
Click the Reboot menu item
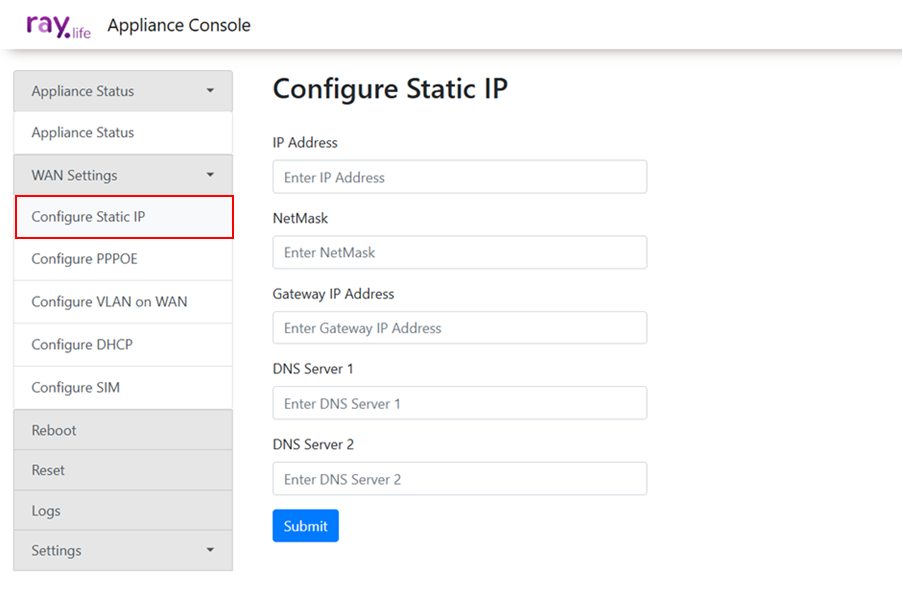click(x=54, y=430)
